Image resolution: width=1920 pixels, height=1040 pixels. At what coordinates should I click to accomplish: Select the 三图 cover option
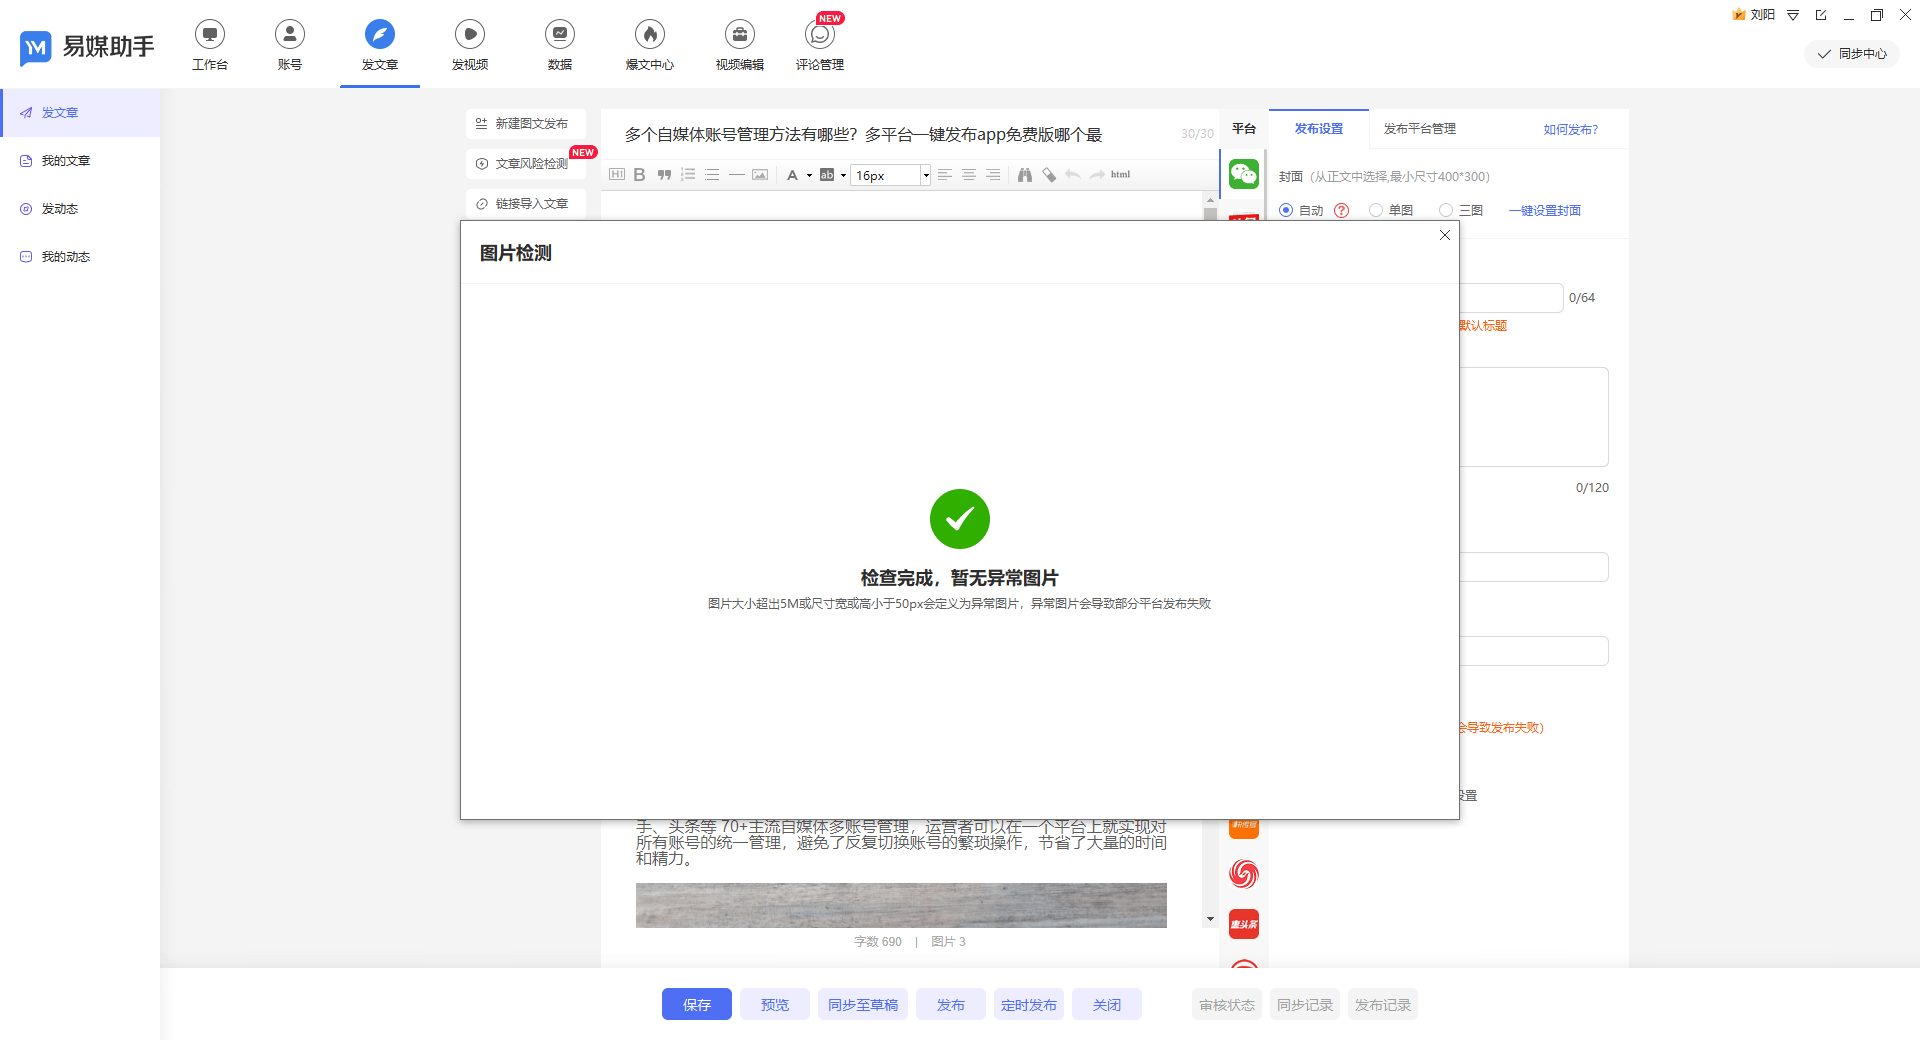[x=1446, y=210]
